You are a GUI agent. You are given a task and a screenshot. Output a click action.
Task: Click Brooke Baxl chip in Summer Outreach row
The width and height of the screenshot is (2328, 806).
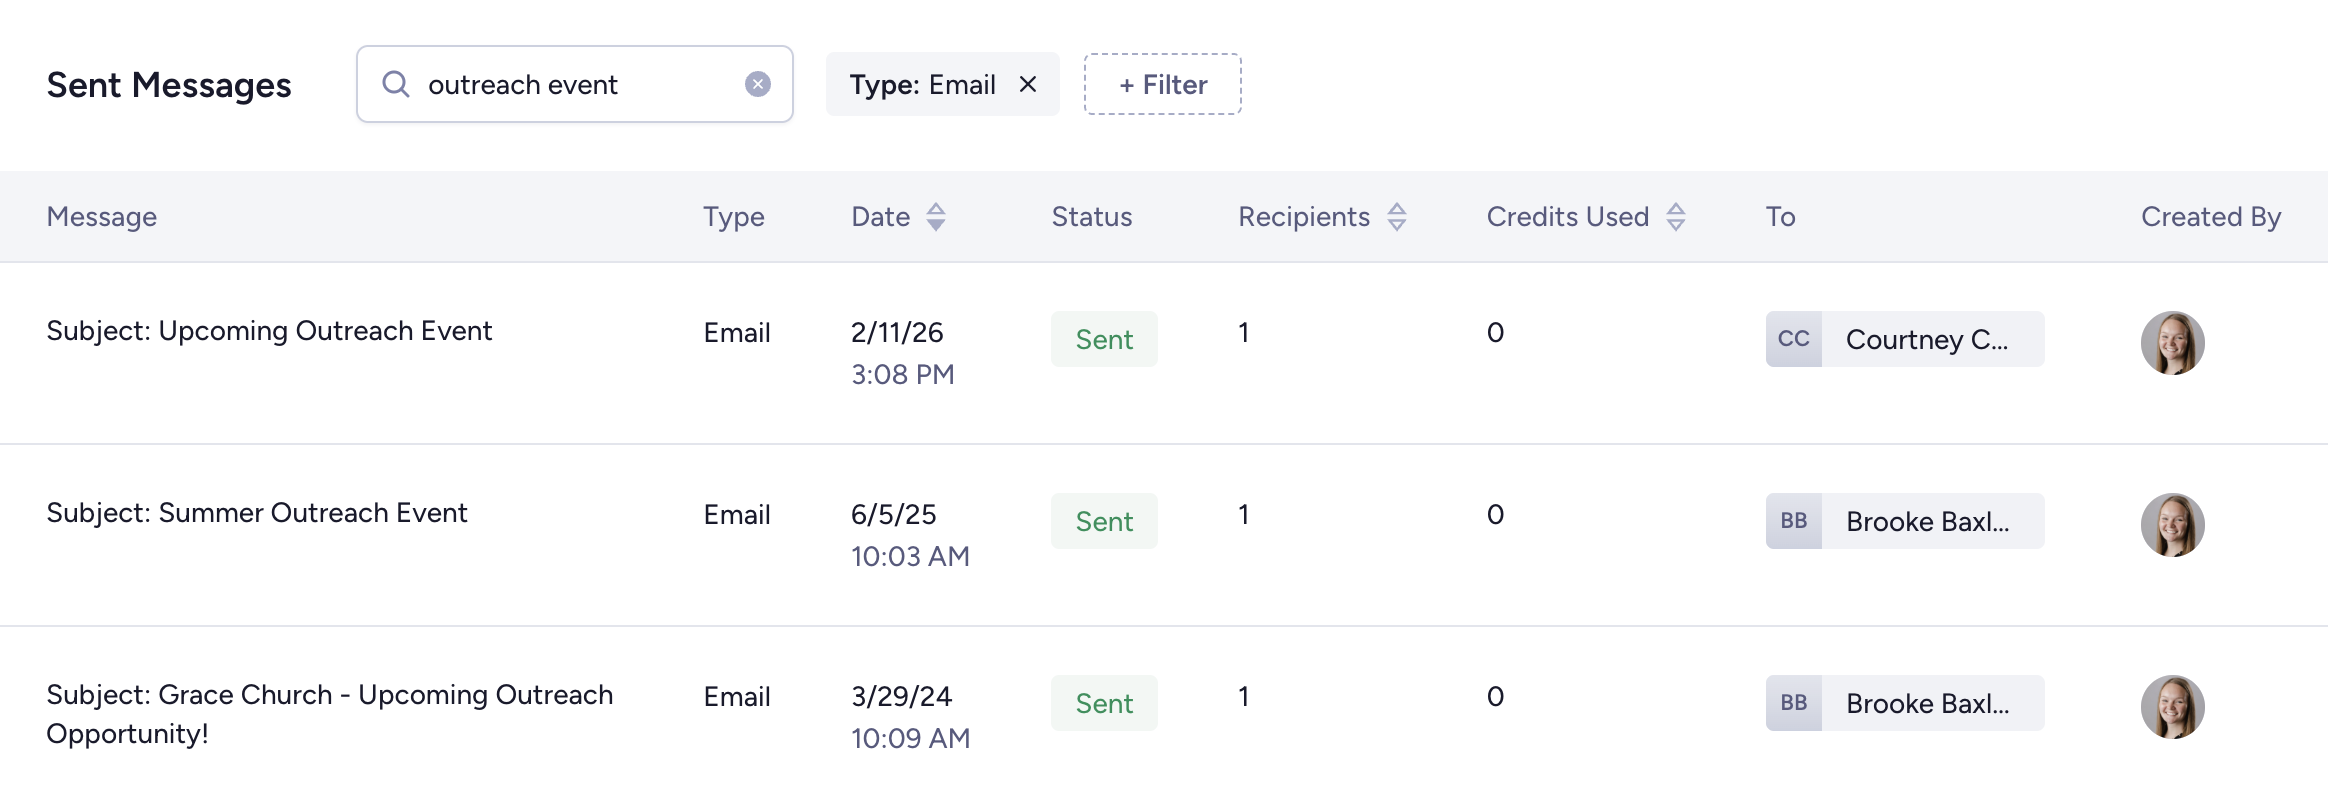click(1926, 521)
